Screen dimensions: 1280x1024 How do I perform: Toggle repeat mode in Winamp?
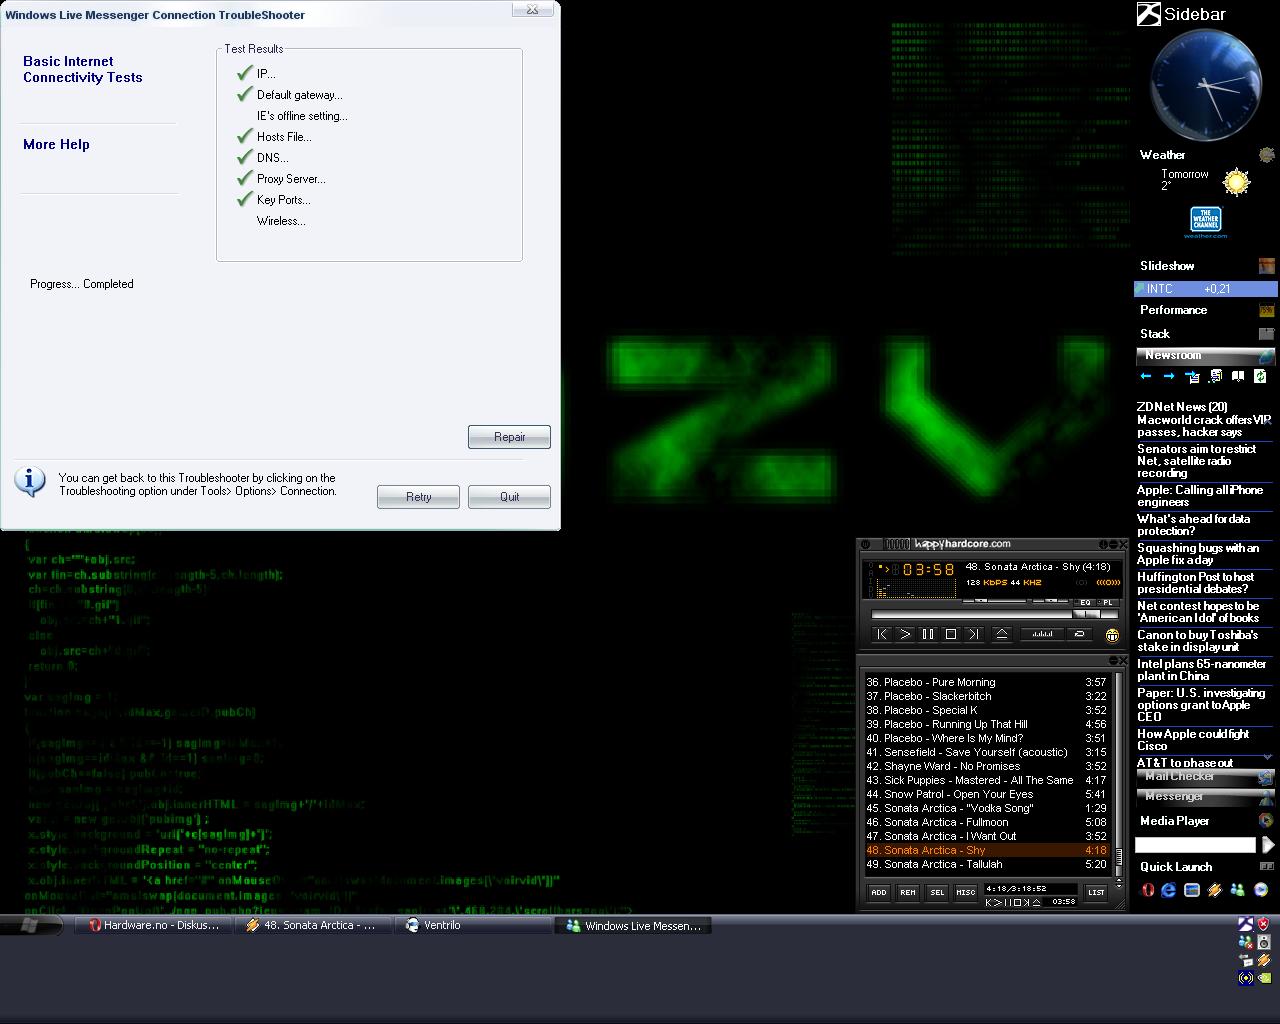[1079, 634]
